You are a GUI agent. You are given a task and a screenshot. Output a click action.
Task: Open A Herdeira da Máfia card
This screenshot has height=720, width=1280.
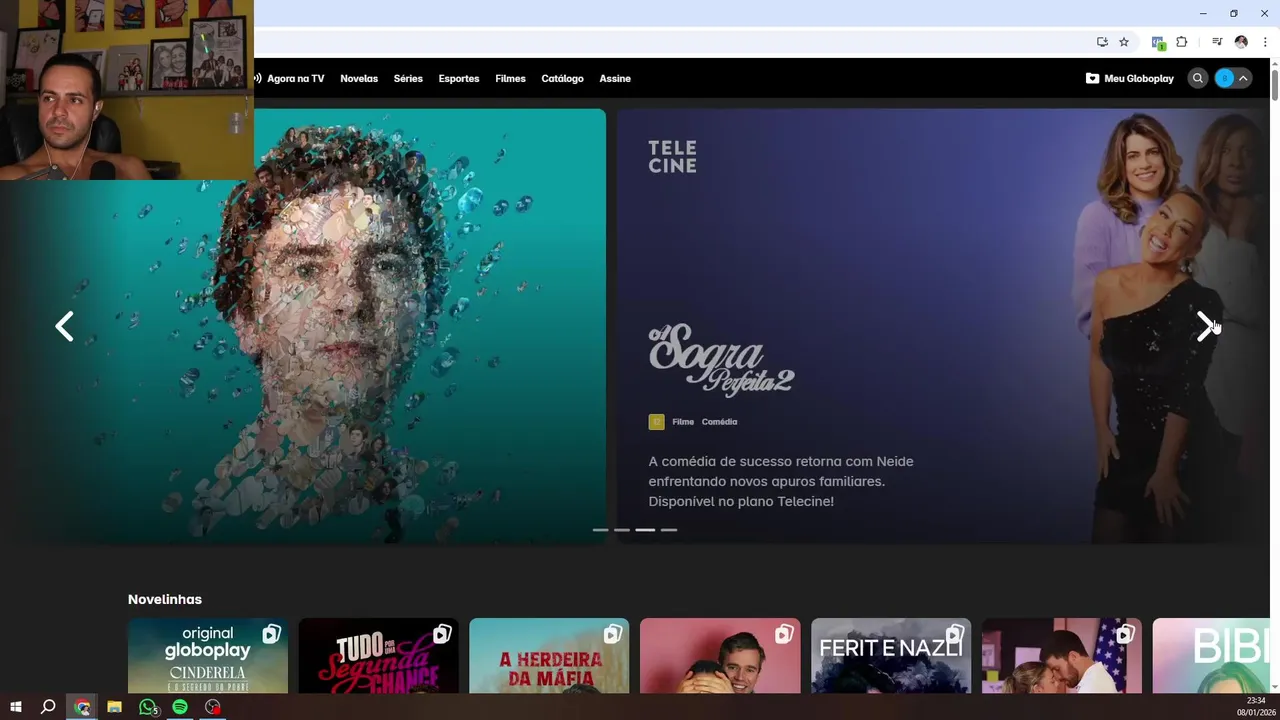pyautogui.click(x=549, y=656)
